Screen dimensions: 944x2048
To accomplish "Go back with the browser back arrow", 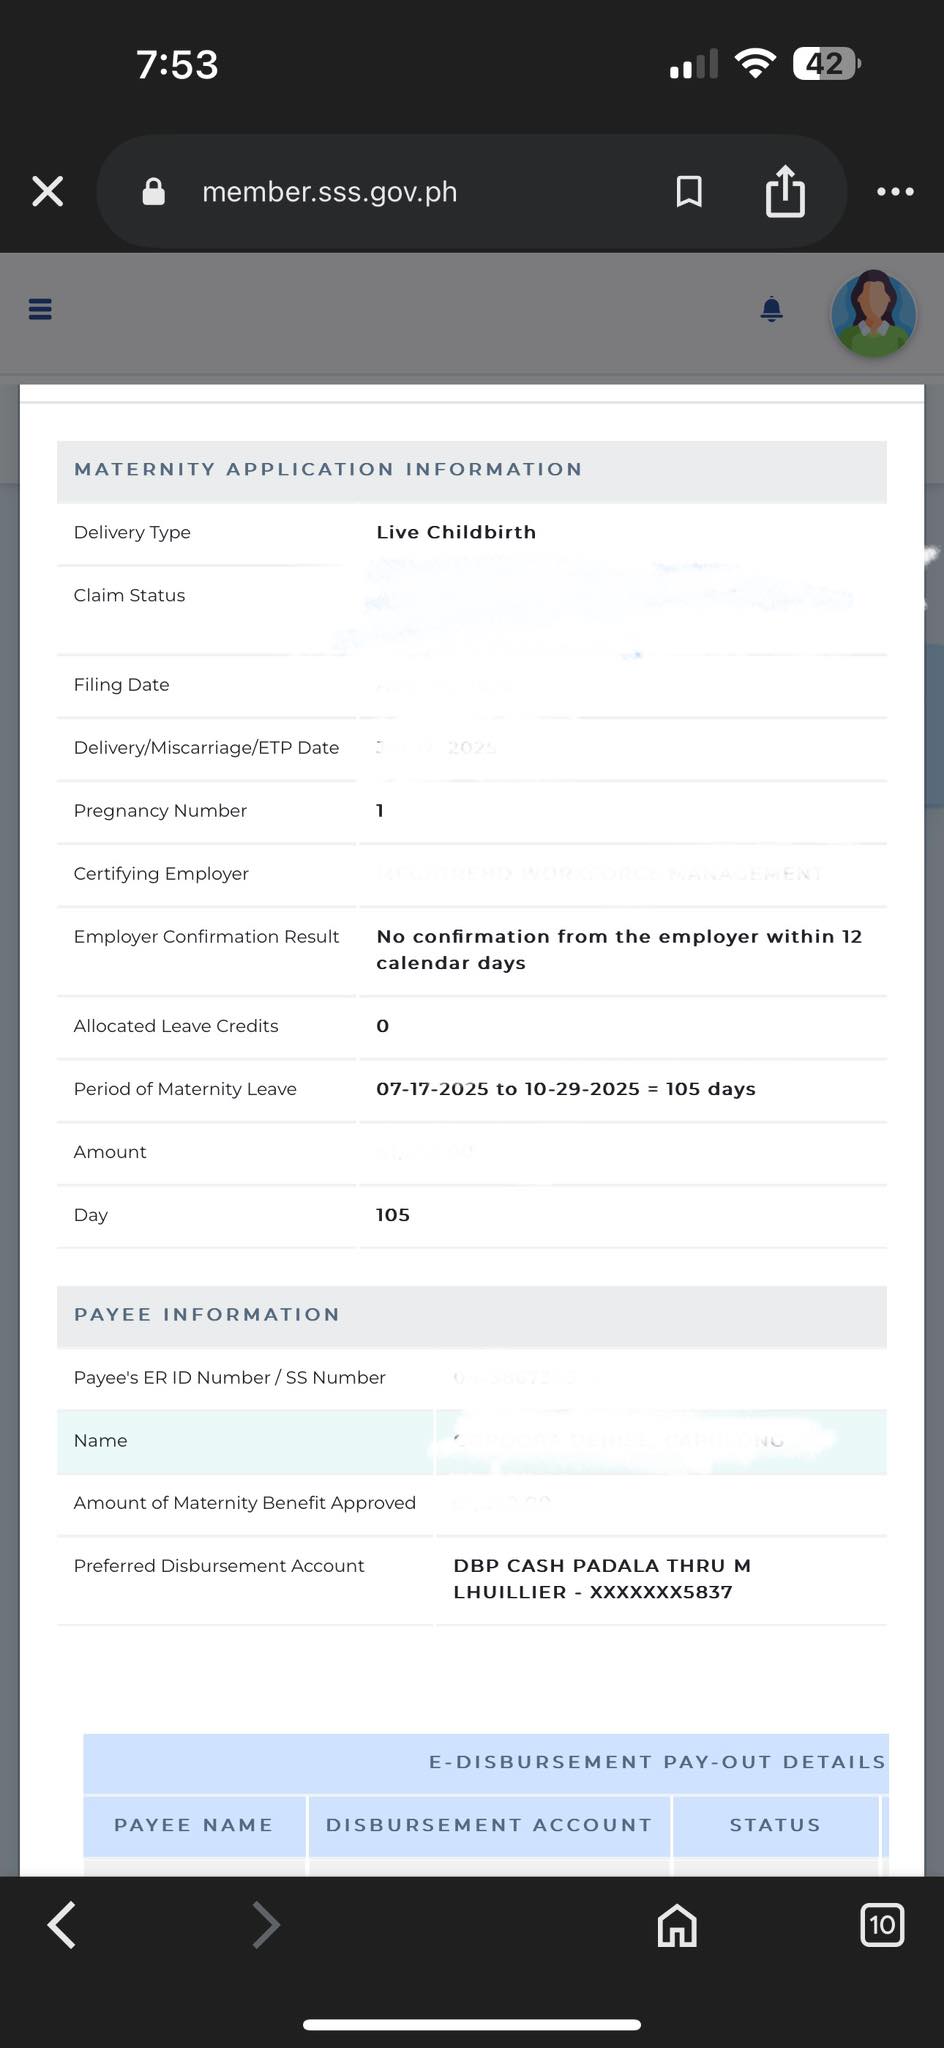I will 62,1925.
